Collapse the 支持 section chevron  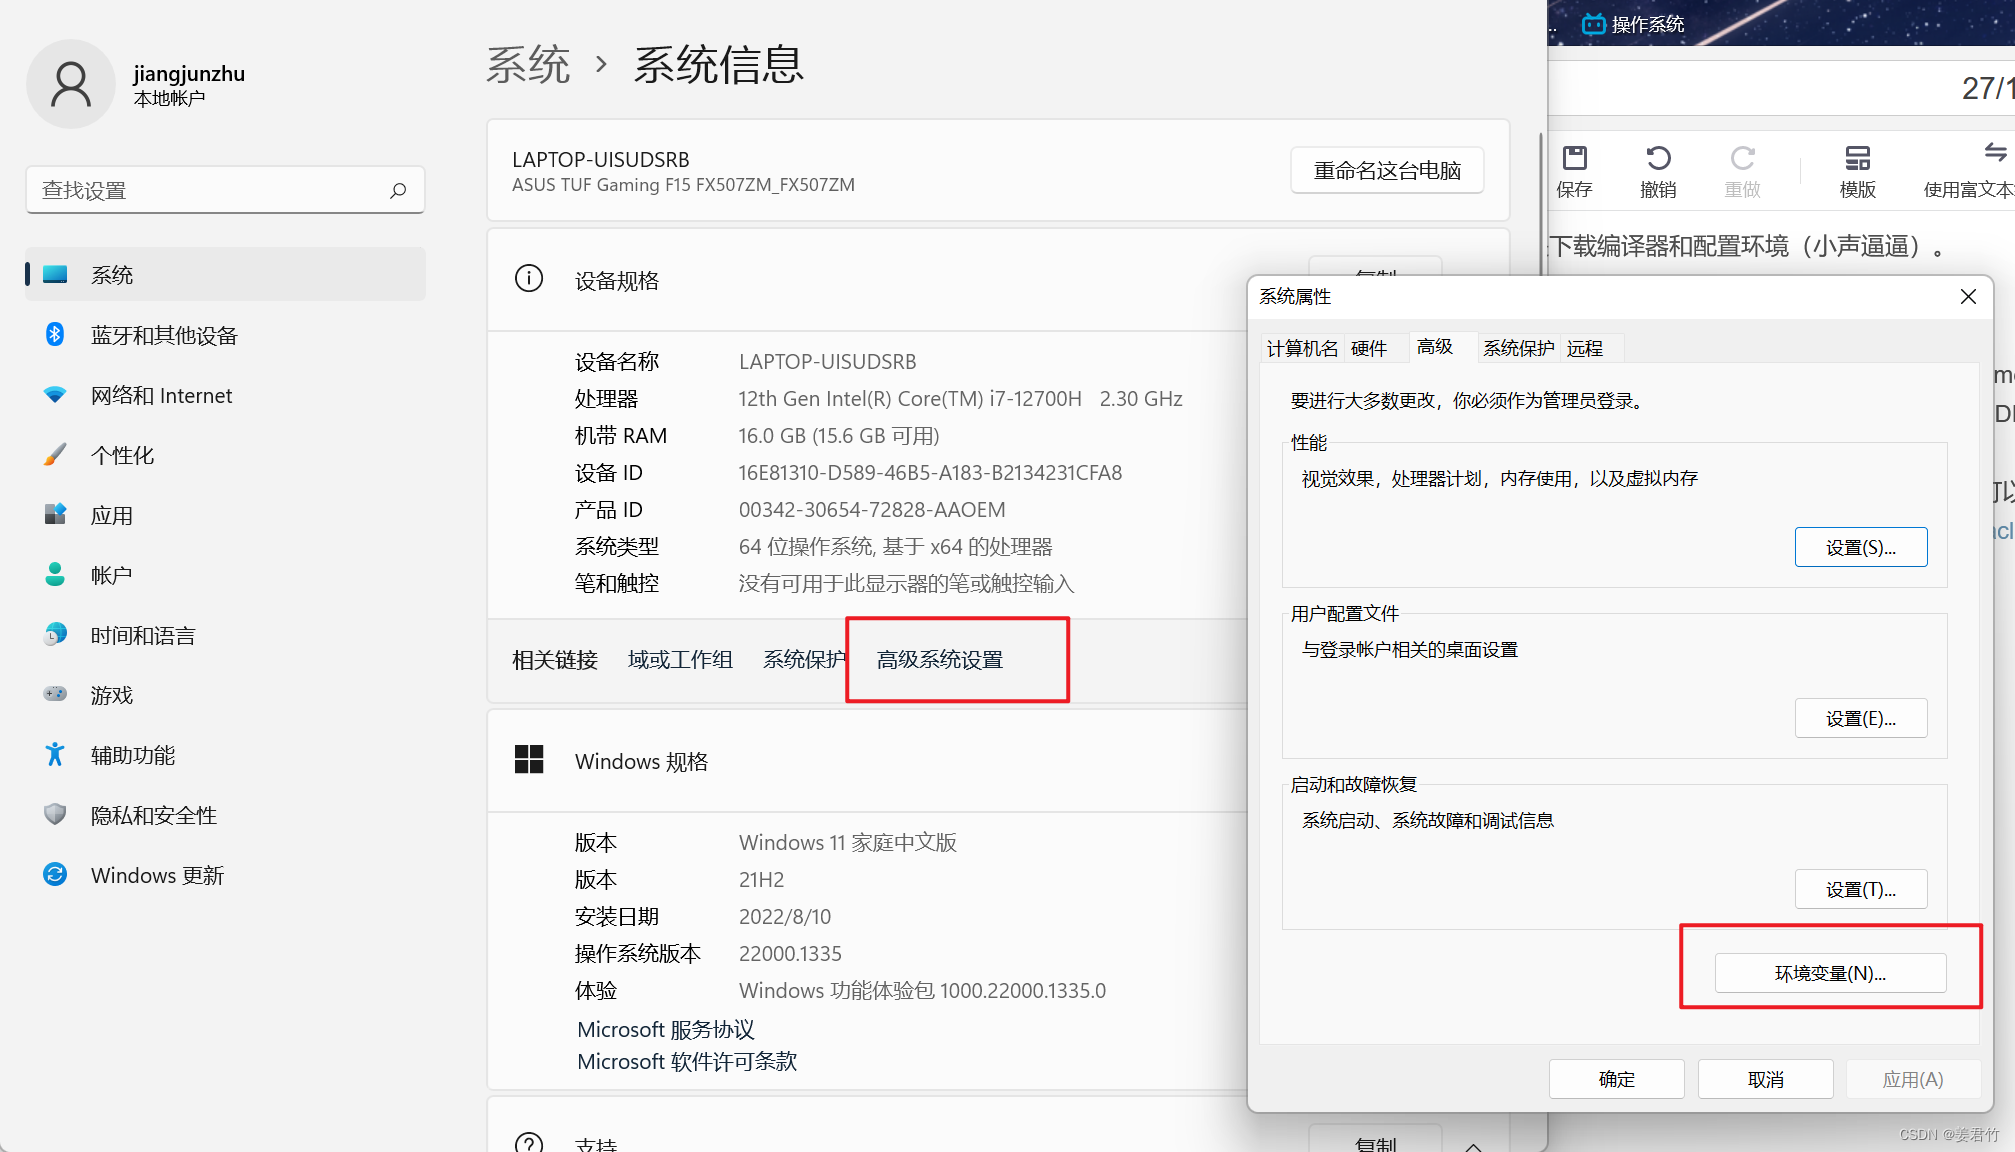(1473, 1145)
